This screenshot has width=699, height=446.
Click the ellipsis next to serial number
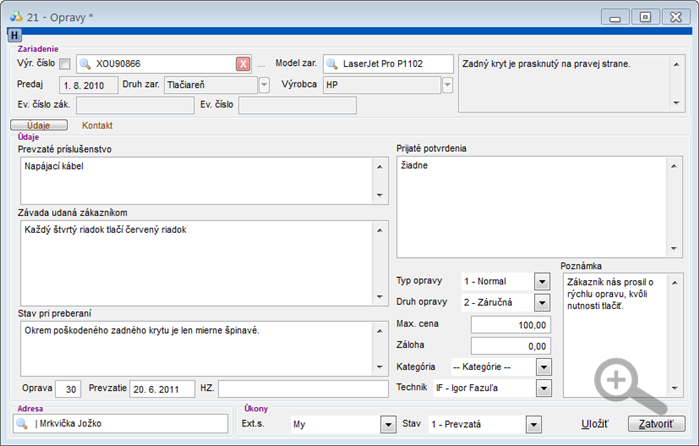pos(262,64)
